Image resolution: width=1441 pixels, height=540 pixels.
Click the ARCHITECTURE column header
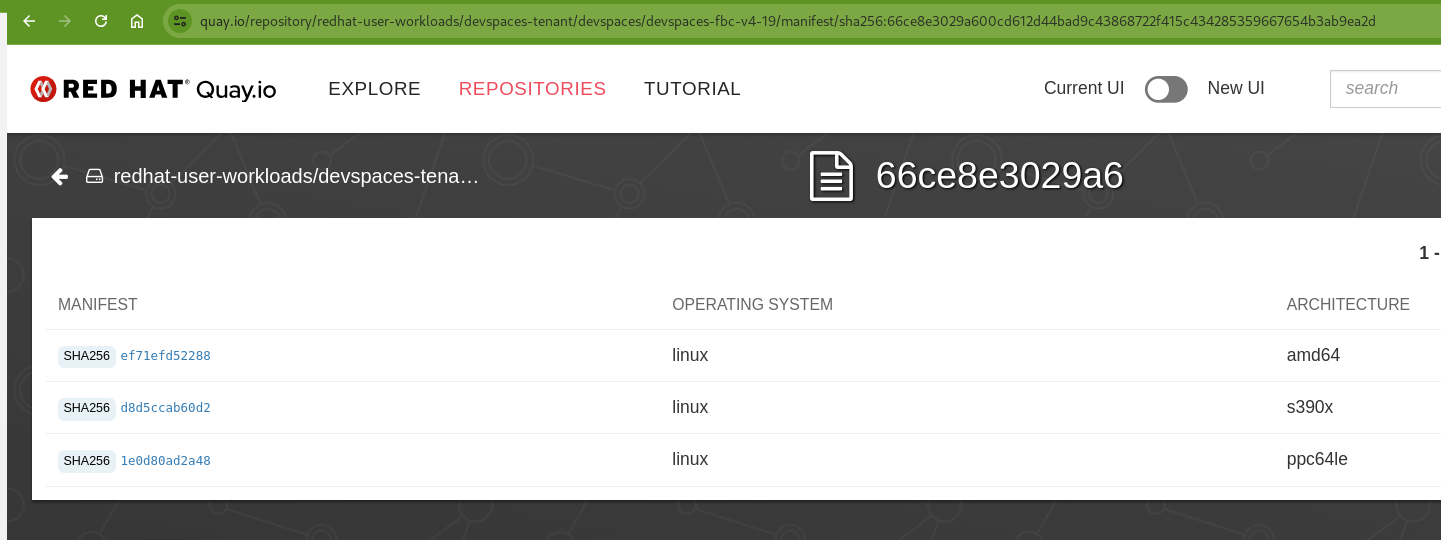[1348, 304]
